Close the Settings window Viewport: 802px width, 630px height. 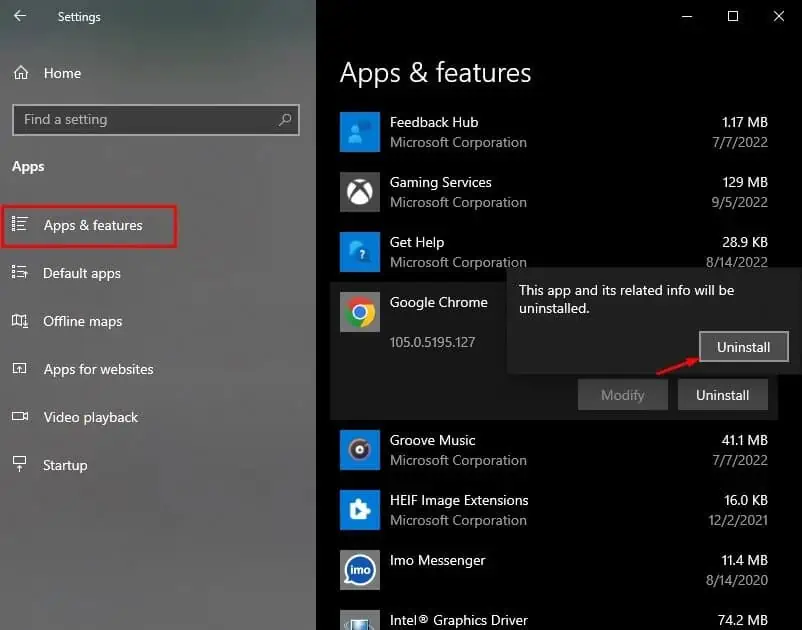778,16
